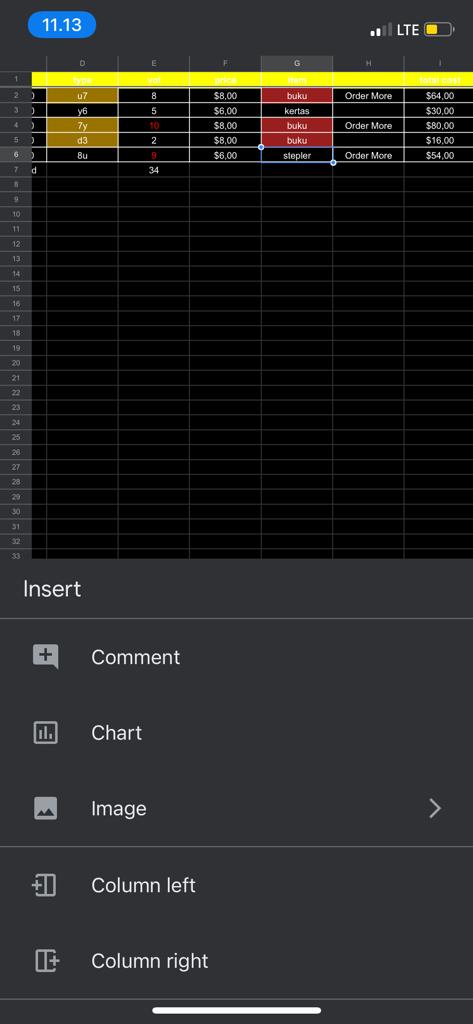This screenshot has height=1024, width=473.
Task: Choose Chart from Insert menu
Action: point(236,733)
